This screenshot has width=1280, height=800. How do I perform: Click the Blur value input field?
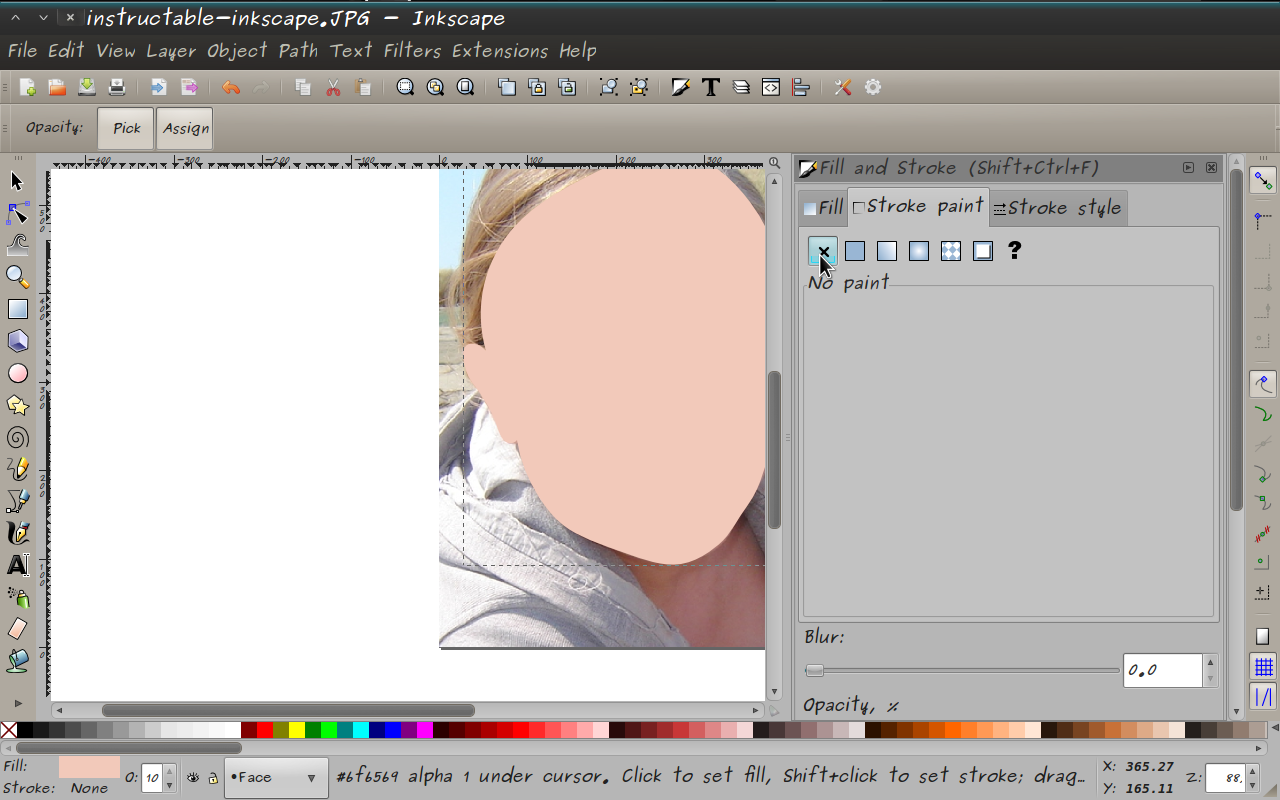(1162, 670)
